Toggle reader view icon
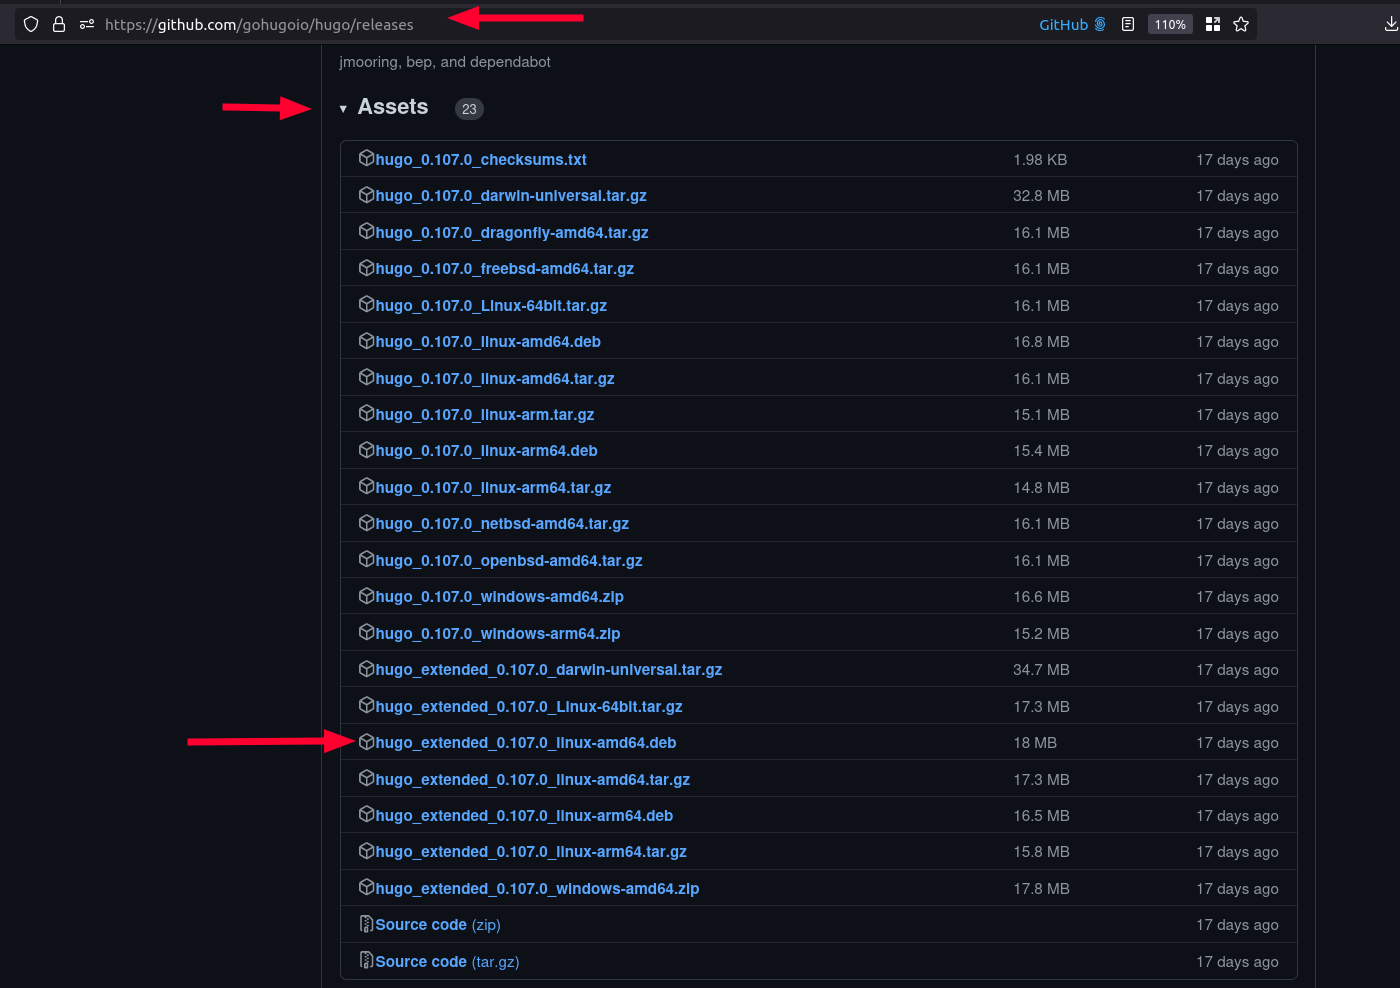The width and height of the screenshot is (1400, 988). coord(1128,24)
